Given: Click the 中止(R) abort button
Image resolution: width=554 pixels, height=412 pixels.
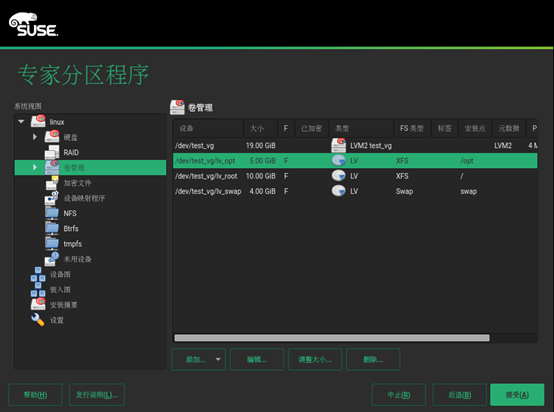Looking at the screenshot, I should 399,395.
